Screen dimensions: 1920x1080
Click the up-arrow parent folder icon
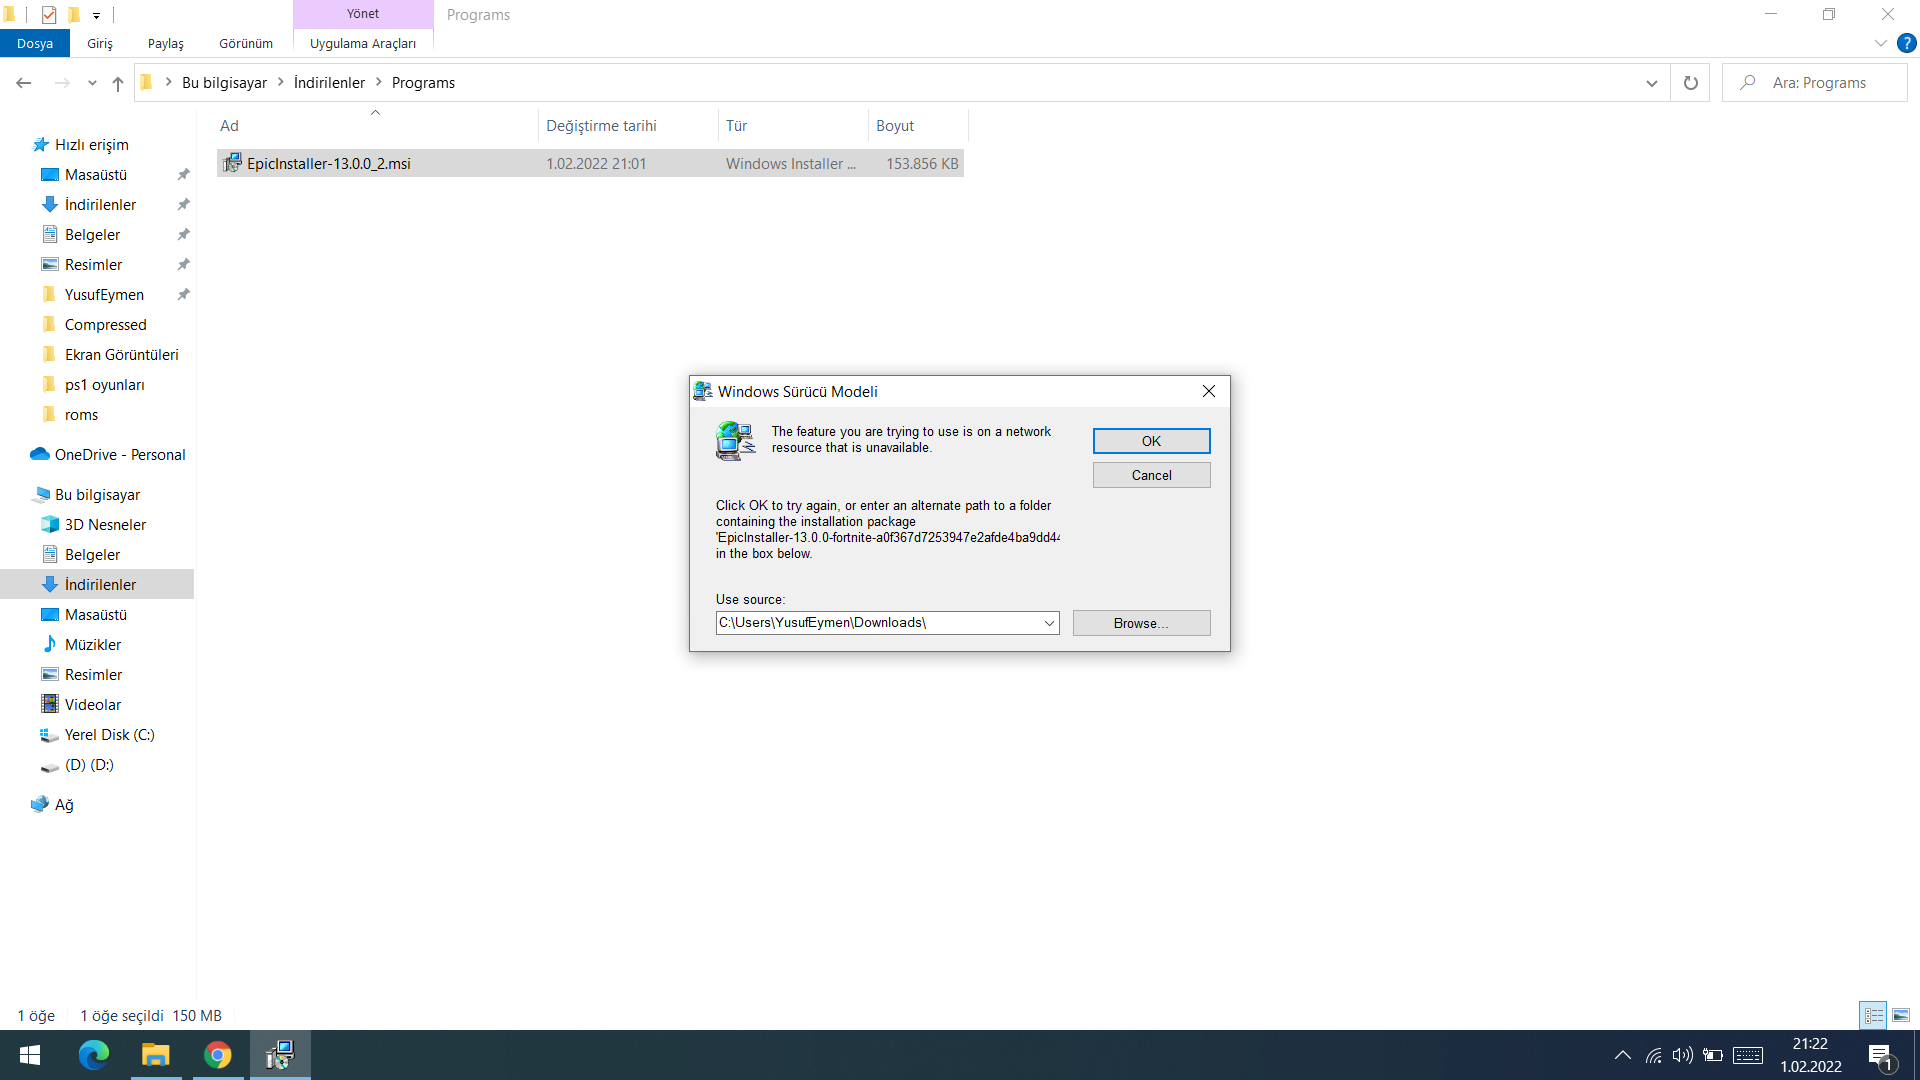[118, 83]
